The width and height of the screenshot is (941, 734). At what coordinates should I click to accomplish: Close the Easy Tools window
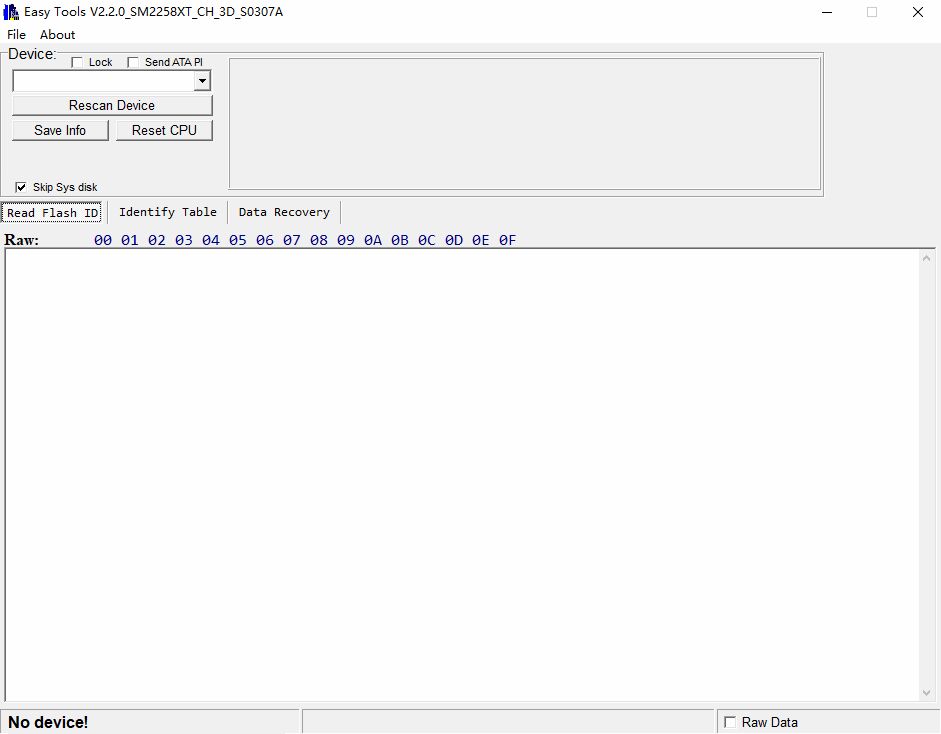point(918,12)
